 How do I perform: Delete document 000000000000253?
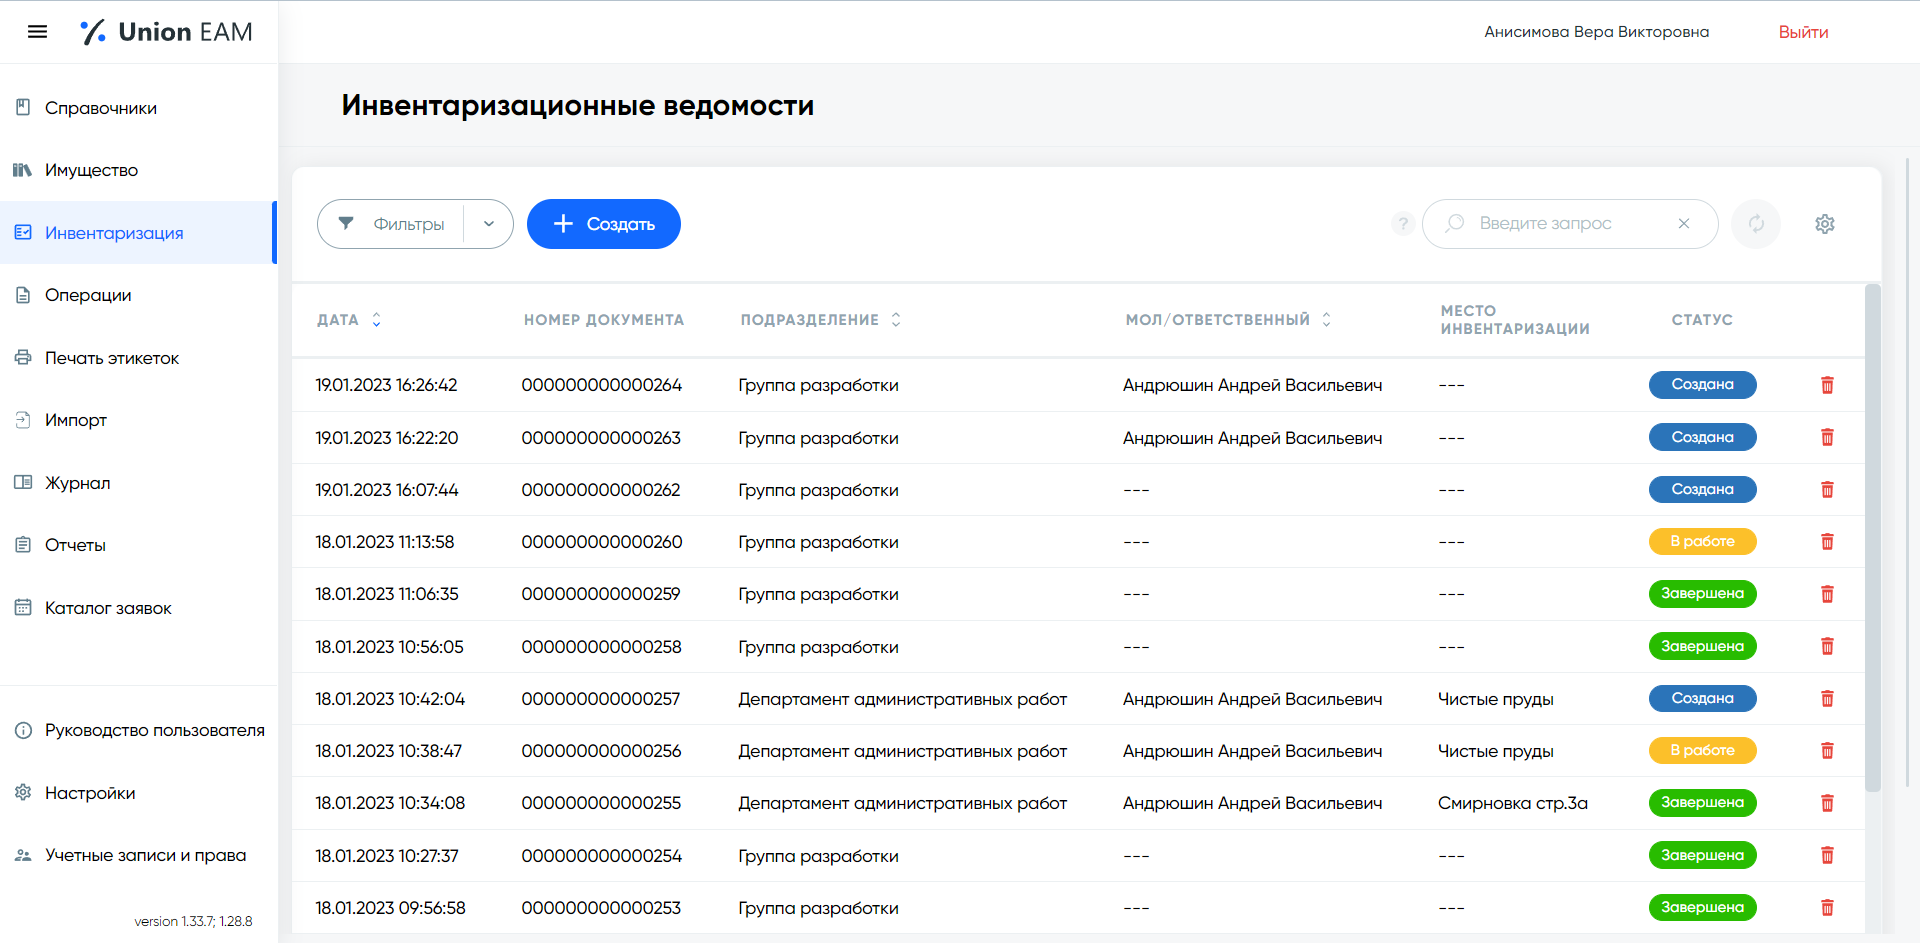click(x=1827, y=907)
